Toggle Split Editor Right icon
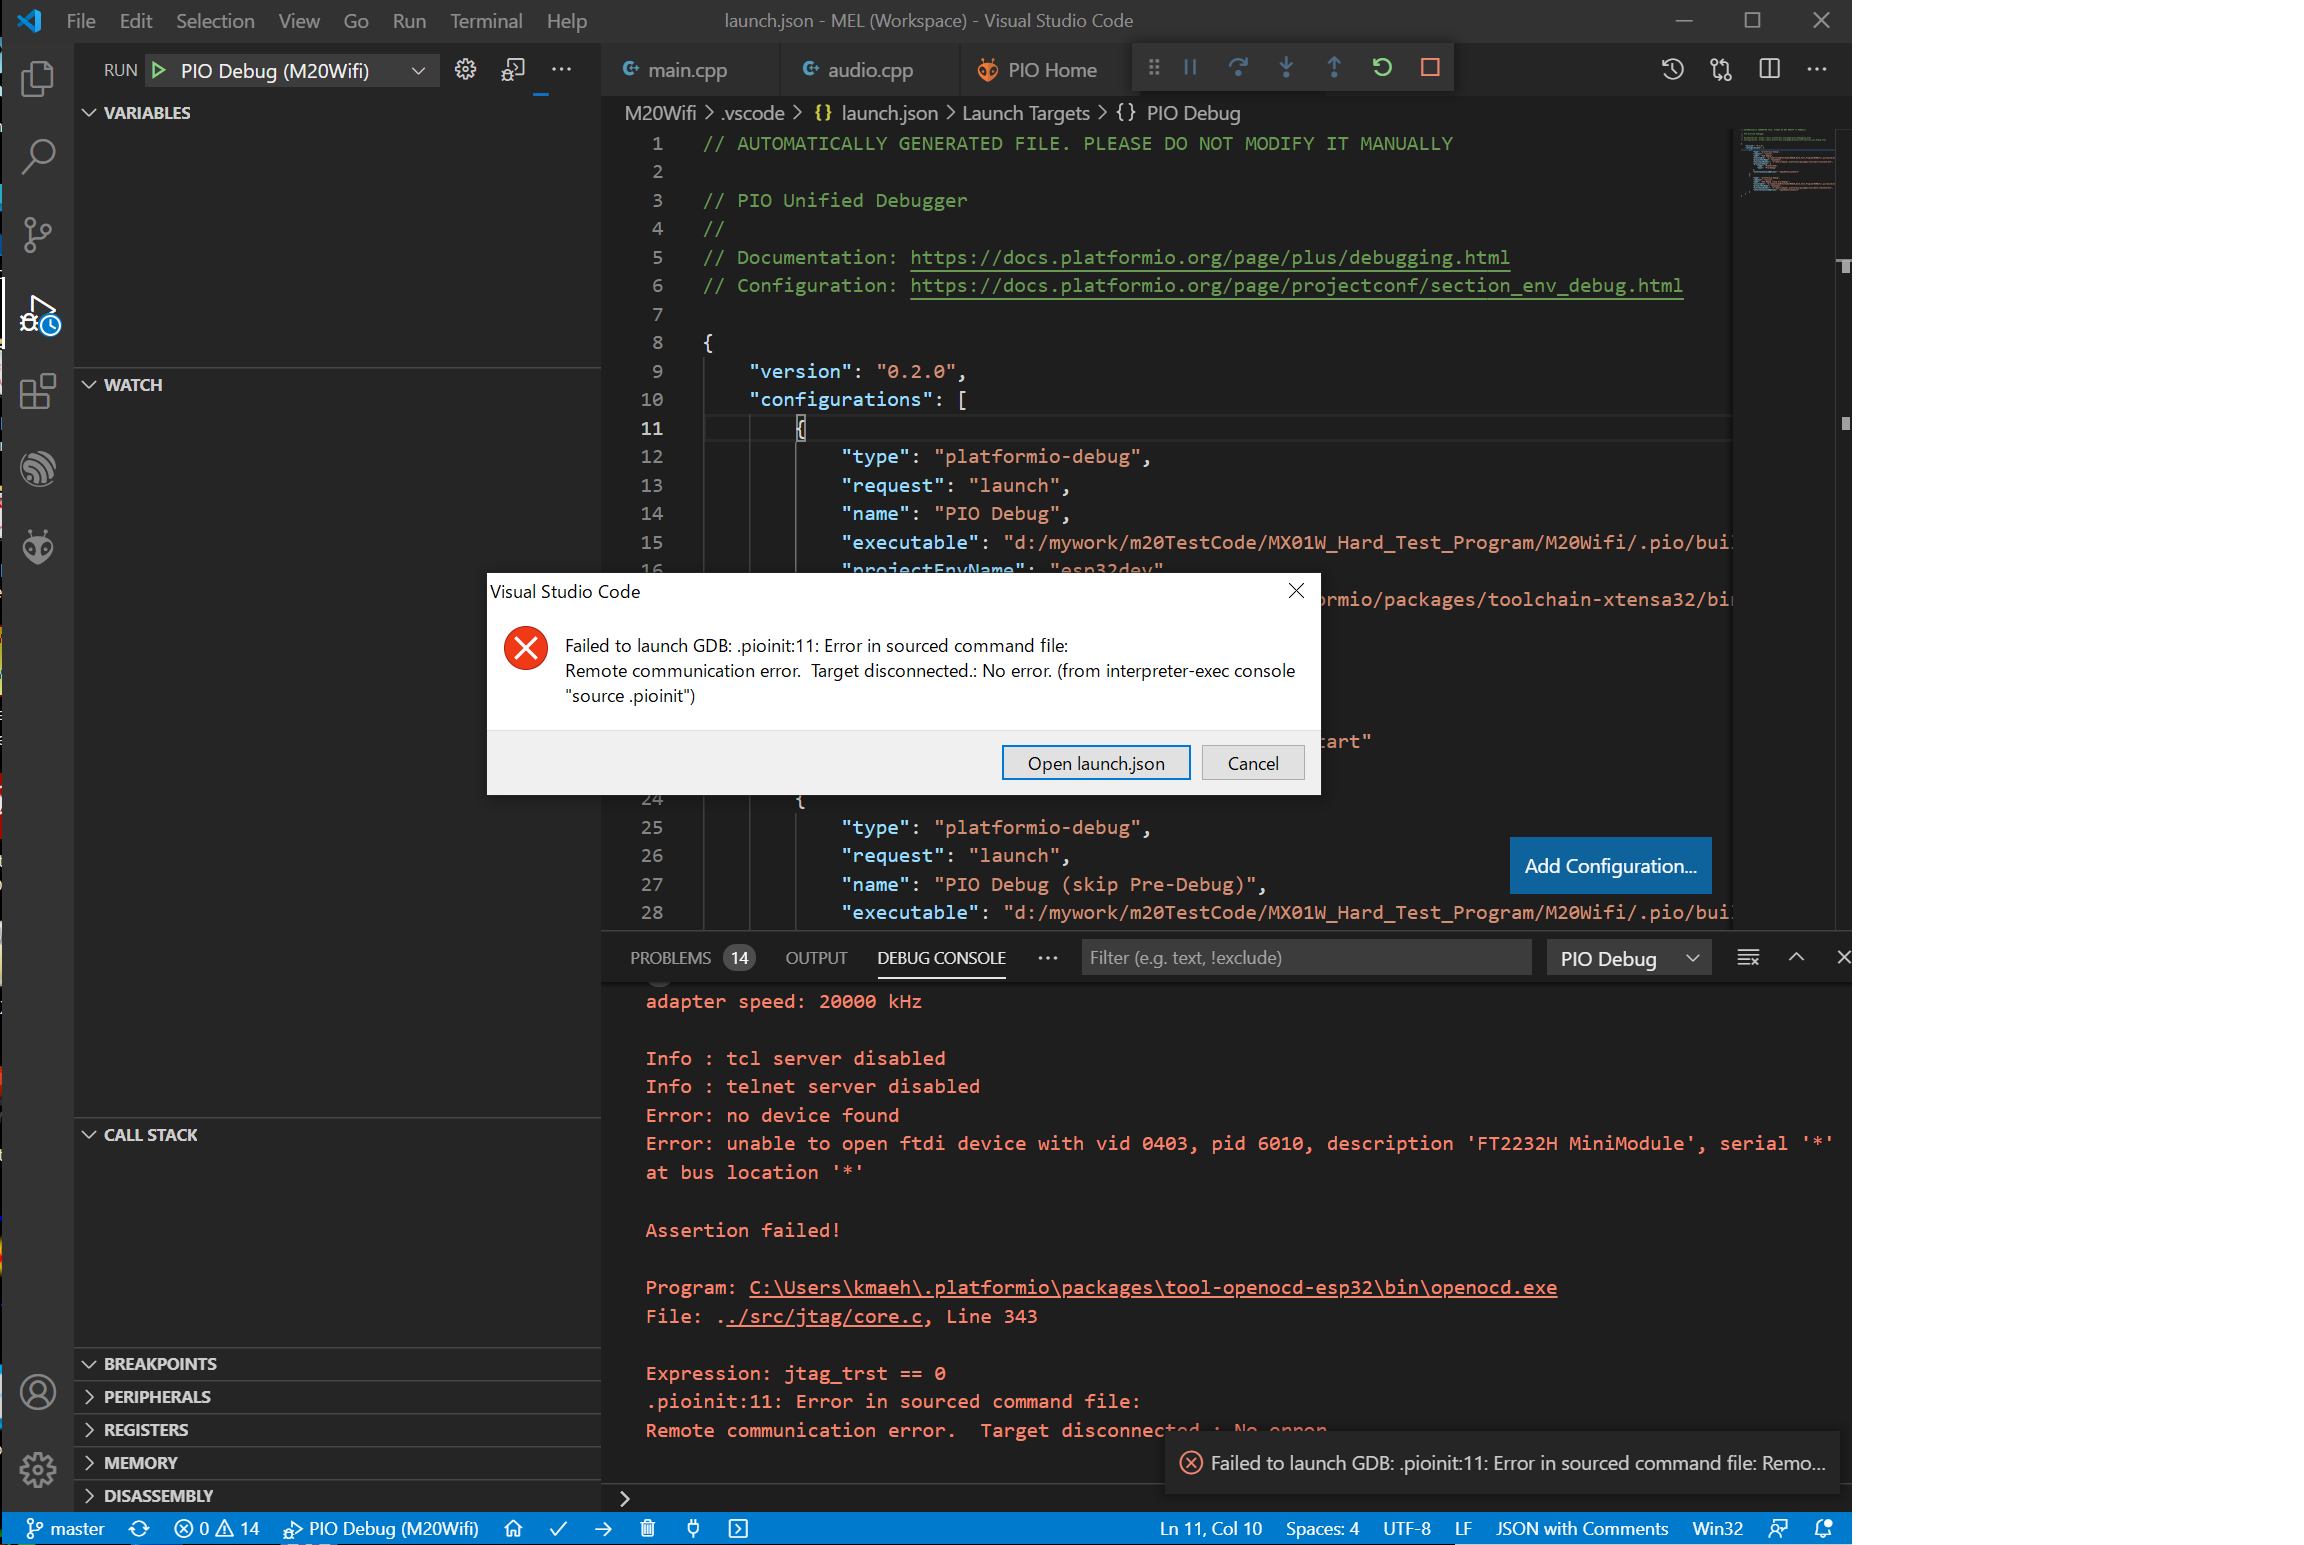 (1768, 69)
